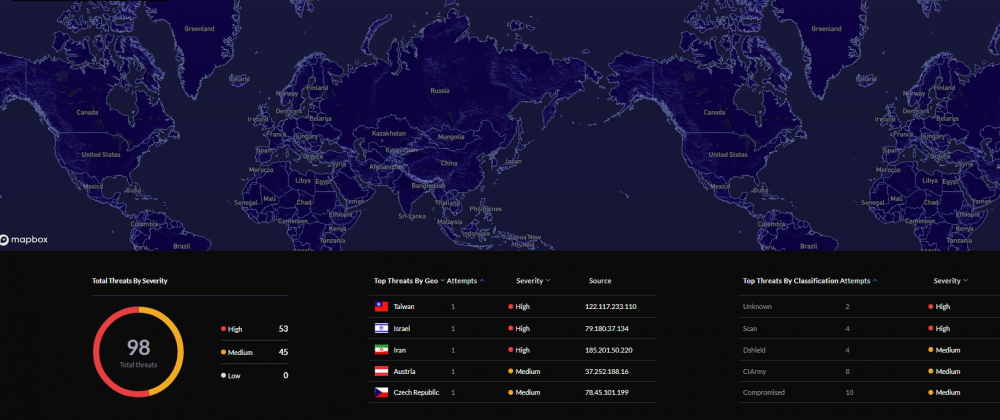The height and width of the screenshot is (420, 1000).
Task: Click the Source column header
Action: tap(600, 281)
